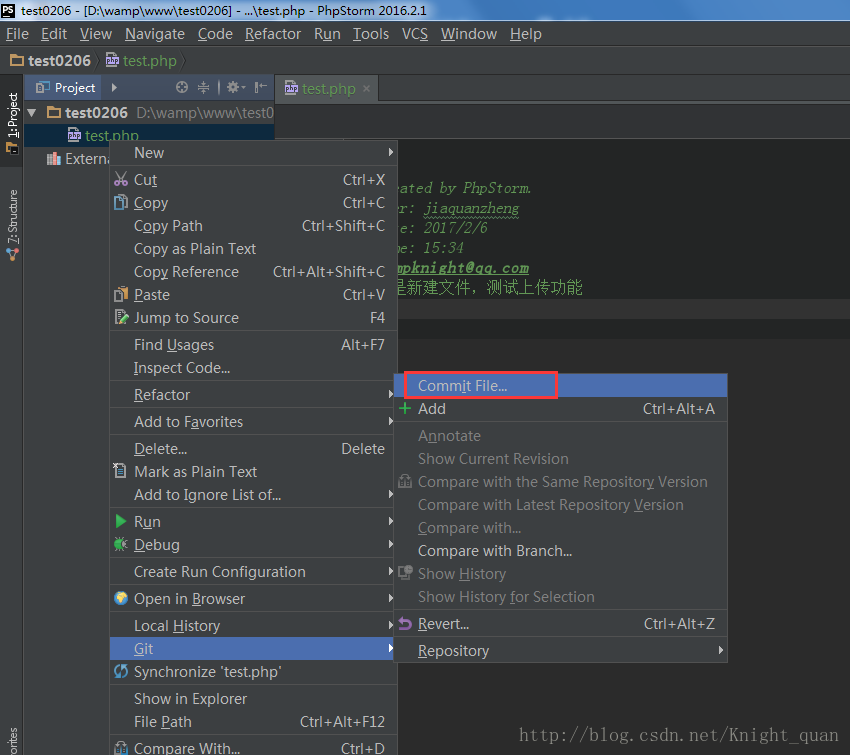
Task: Select the Git menu entry
Action: coord(253,648)
